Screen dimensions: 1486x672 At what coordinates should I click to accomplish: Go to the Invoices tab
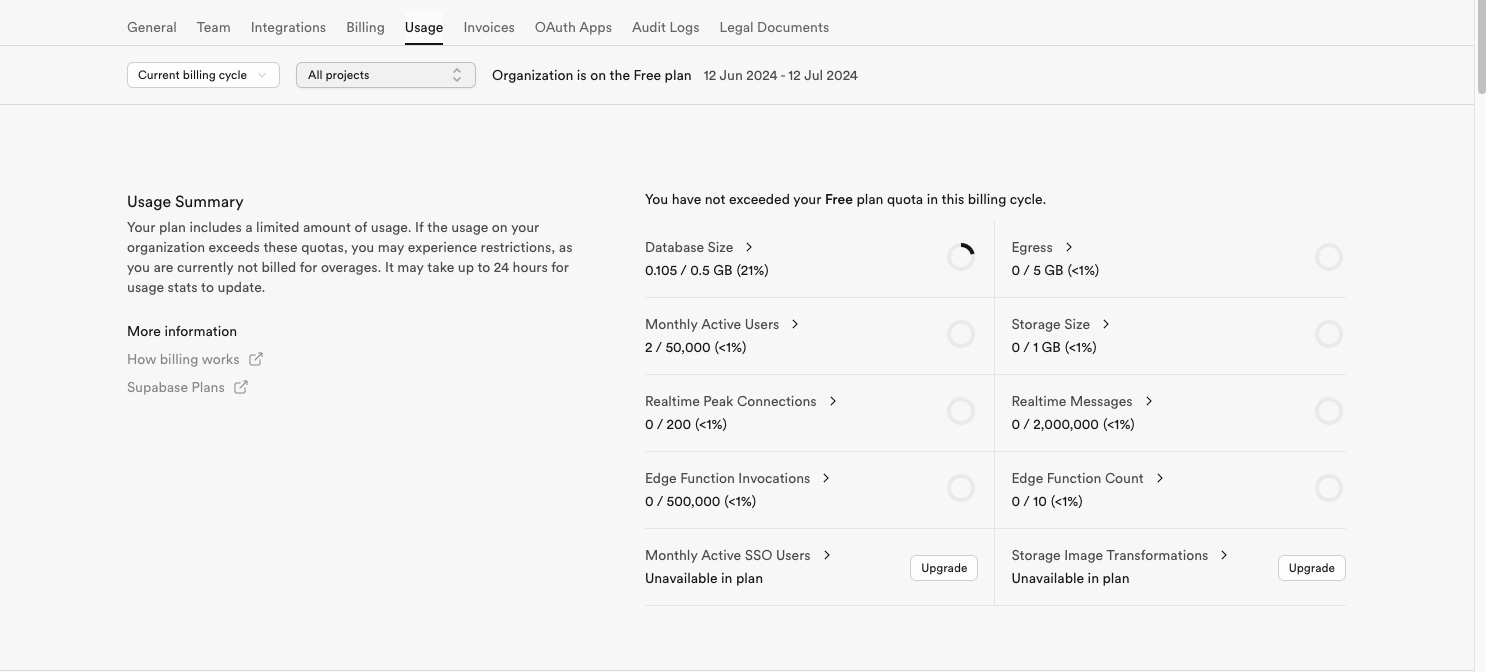[x=489, y=27]
